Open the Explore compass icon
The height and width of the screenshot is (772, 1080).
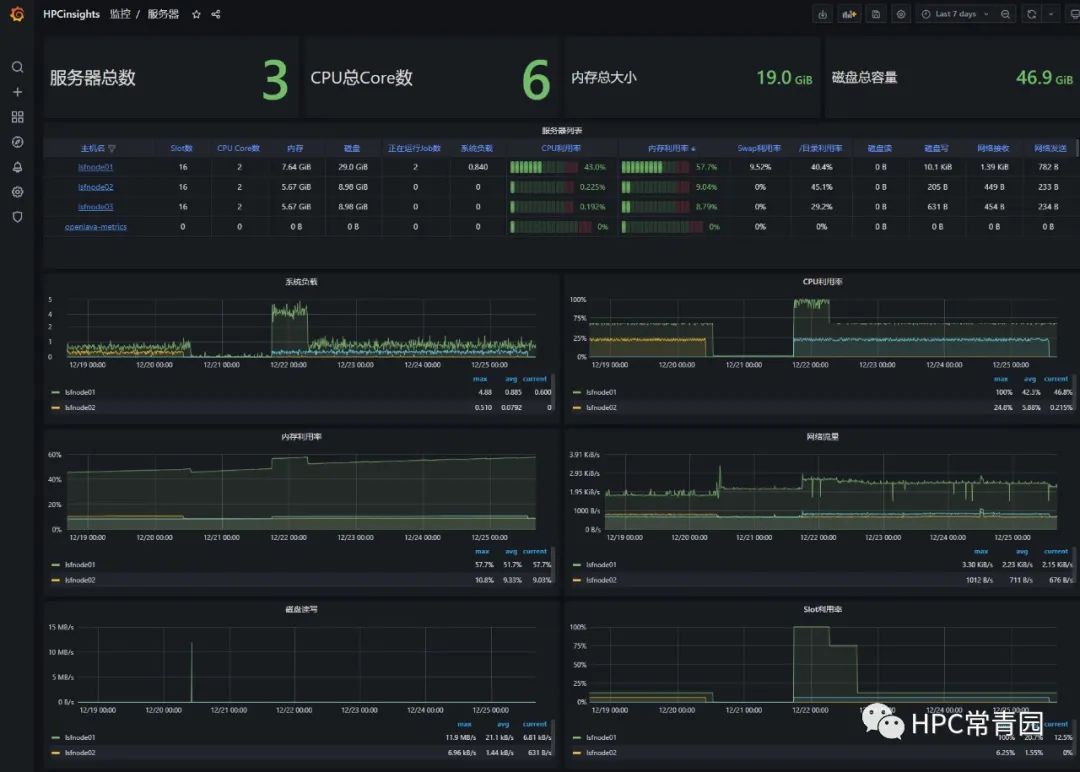[18, 142]
